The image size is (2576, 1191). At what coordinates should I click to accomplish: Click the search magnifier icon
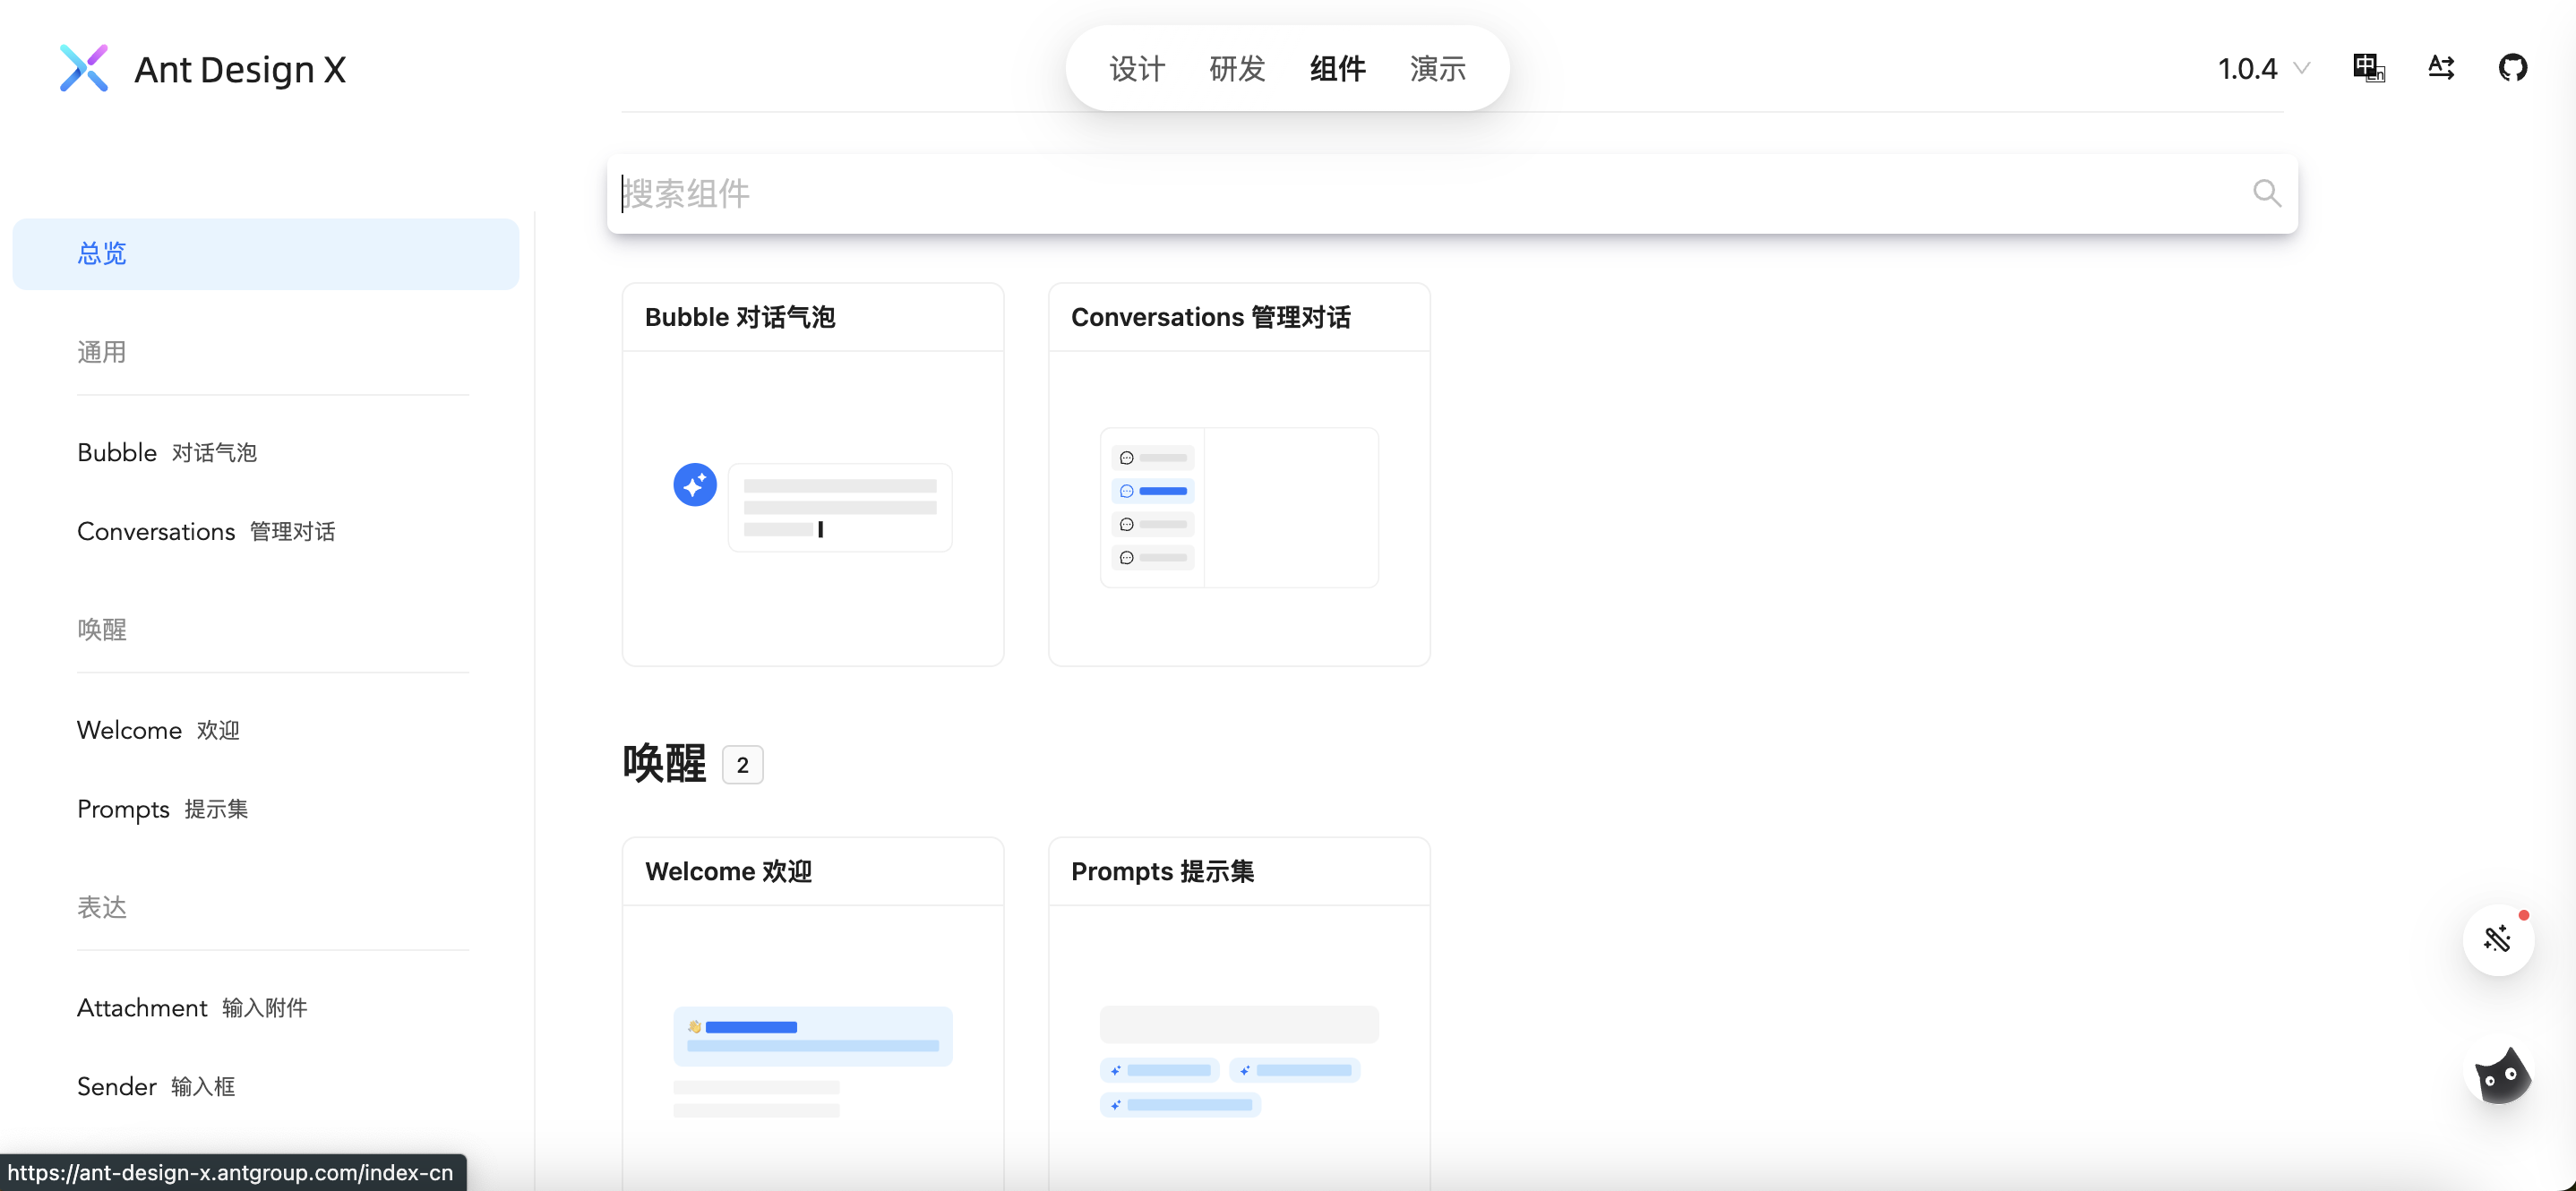tap(2266, 193)
